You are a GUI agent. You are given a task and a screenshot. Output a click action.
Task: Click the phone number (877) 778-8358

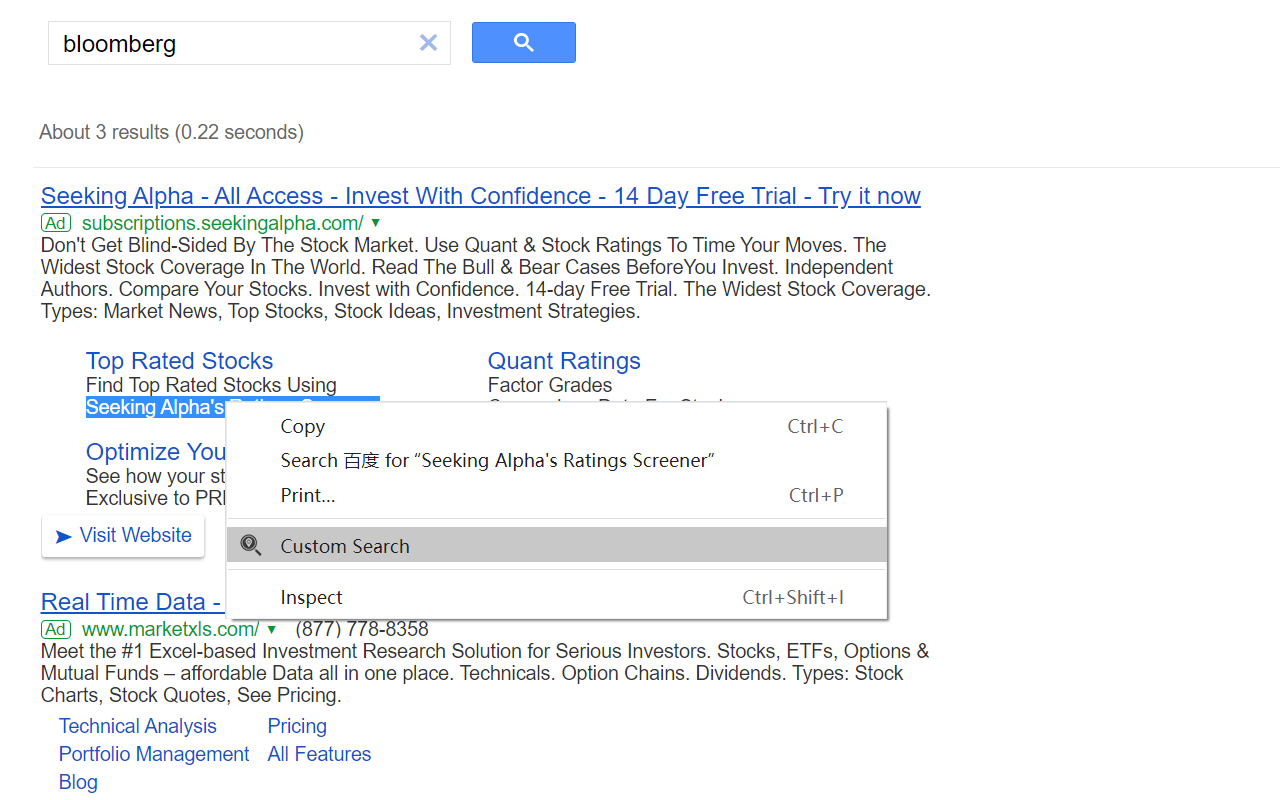pyautogui.click(x=362, y=629)
